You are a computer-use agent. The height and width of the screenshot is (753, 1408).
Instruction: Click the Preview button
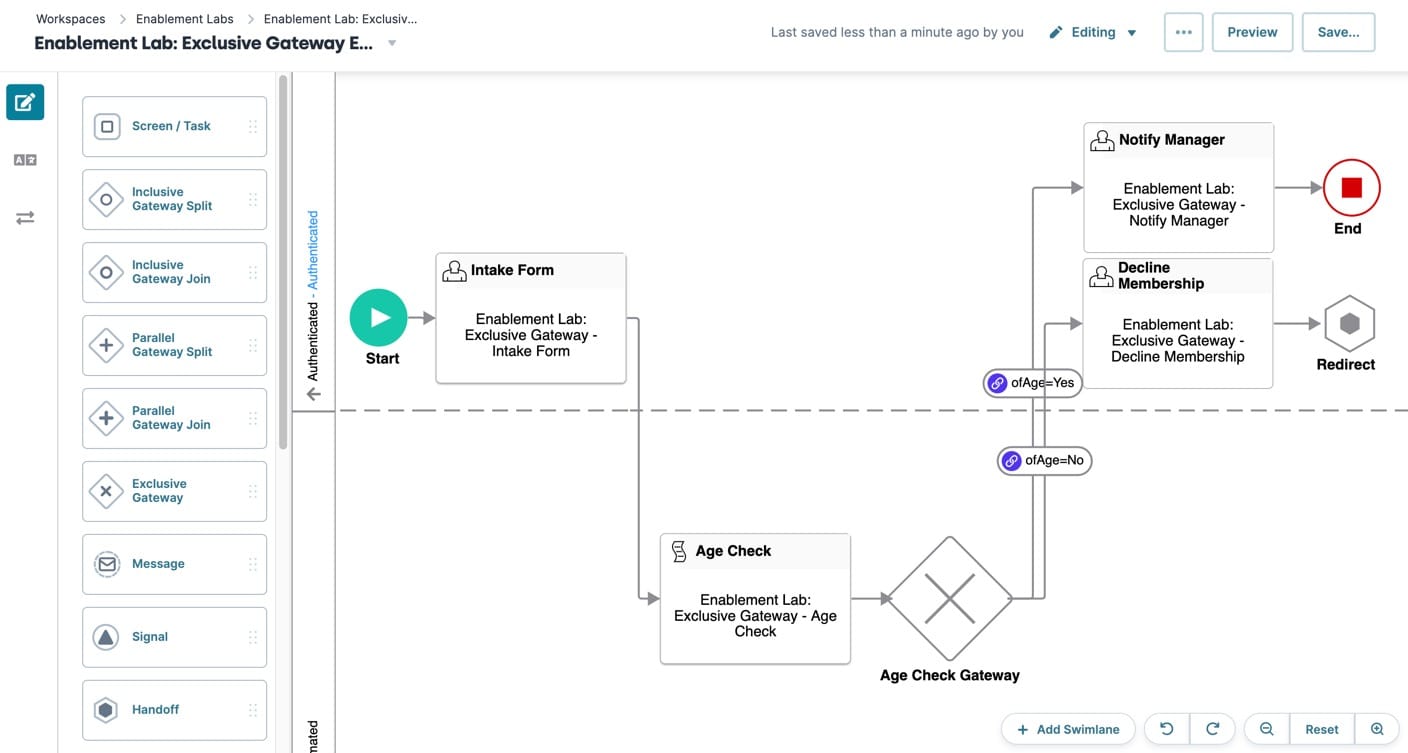(1252, 32)
